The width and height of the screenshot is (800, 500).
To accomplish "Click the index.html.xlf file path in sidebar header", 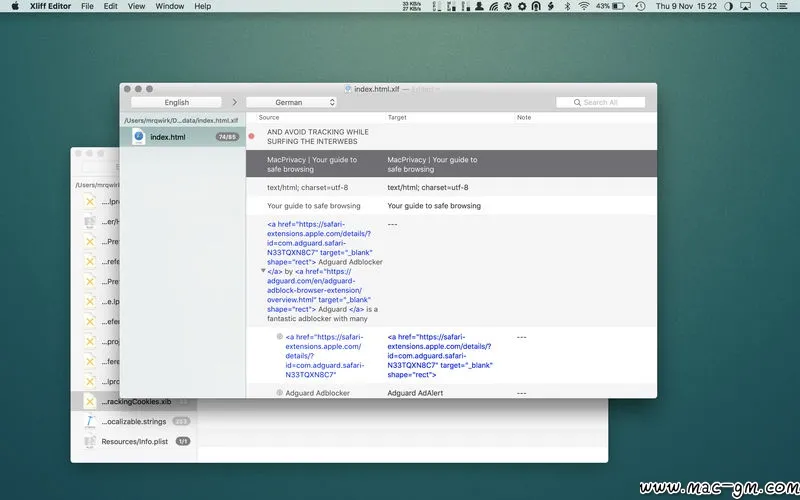I will pyautogui.click(x=181, y=120).
